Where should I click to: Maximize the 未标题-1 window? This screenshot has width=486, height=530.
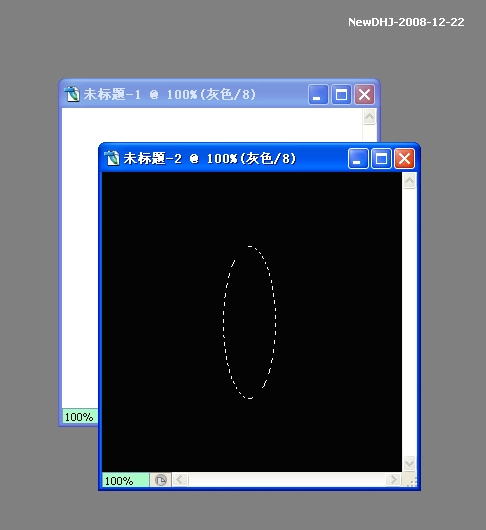[341, 94]
